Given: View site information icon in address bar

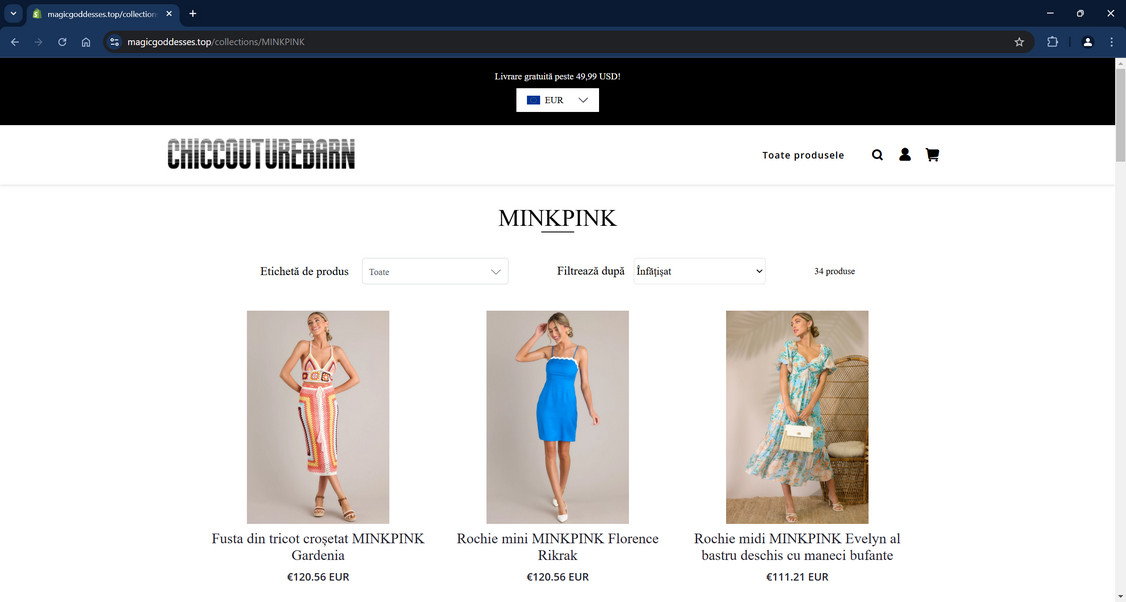Looking at the screenshot, I should [x=115, y=42].
